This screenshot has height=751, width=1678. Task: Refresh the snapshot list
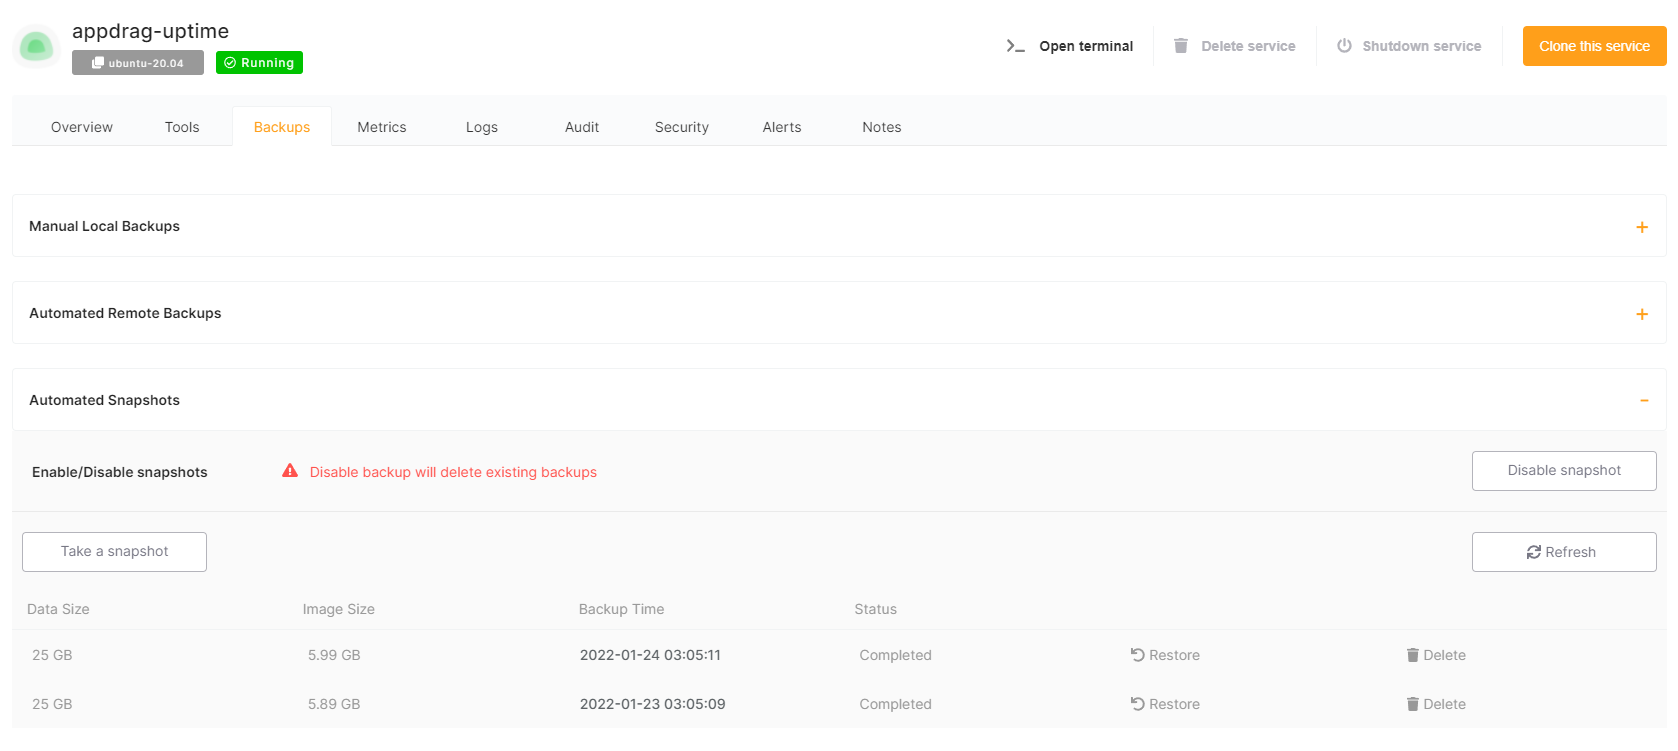[x=1563, y=552]
